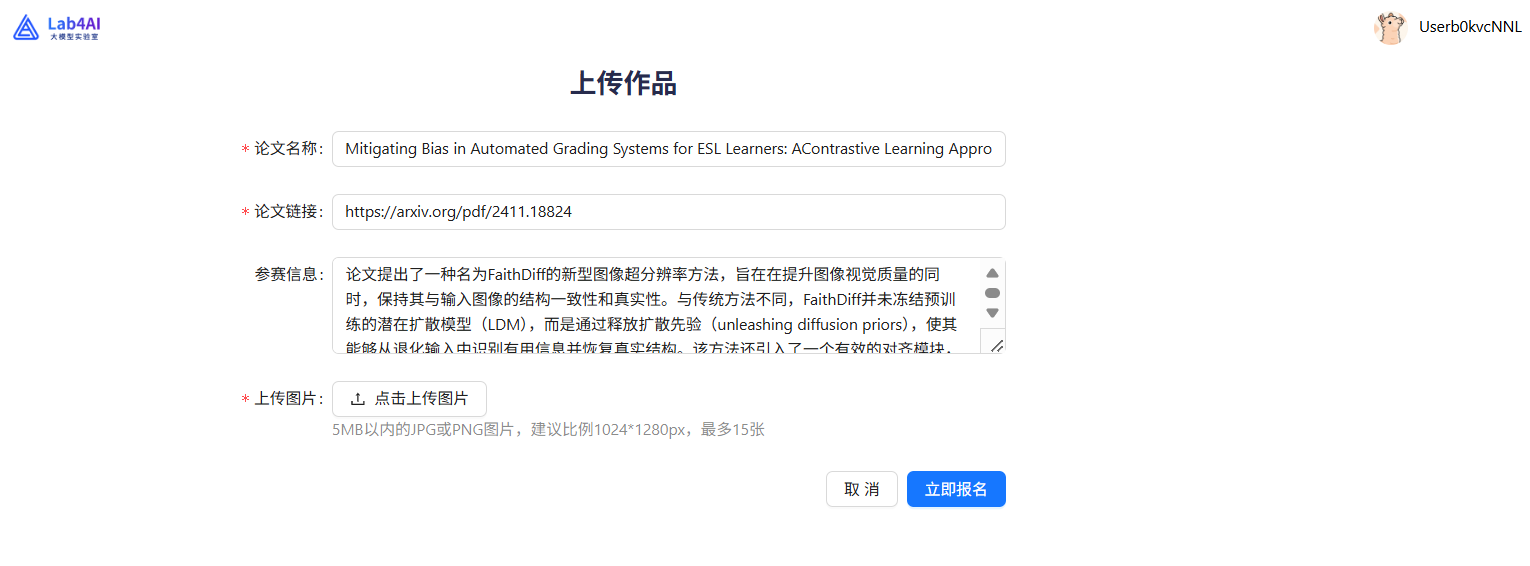Click the 参赛信息 field label

(287, 275)
